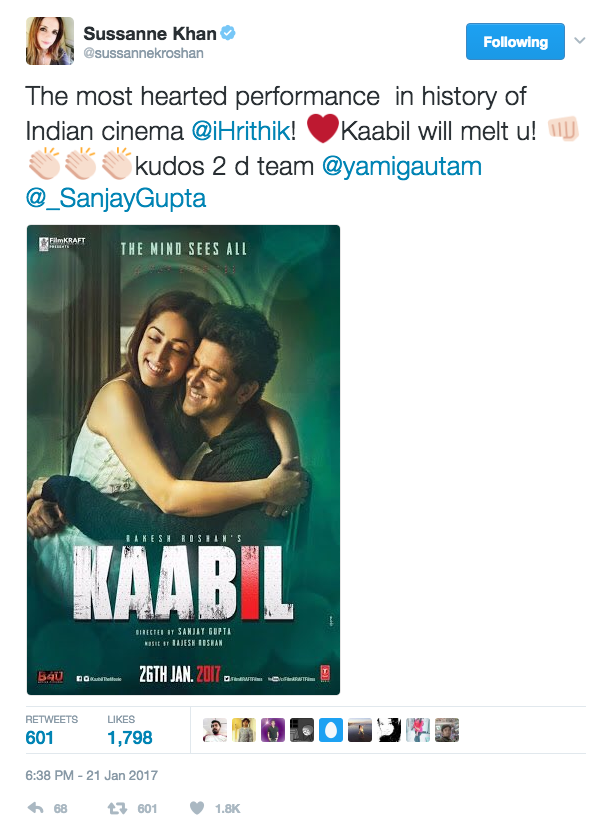Viewport: 606px width, 837px height.
Task: Open the @_SanjayGupta mention
Action: point(116,198)
